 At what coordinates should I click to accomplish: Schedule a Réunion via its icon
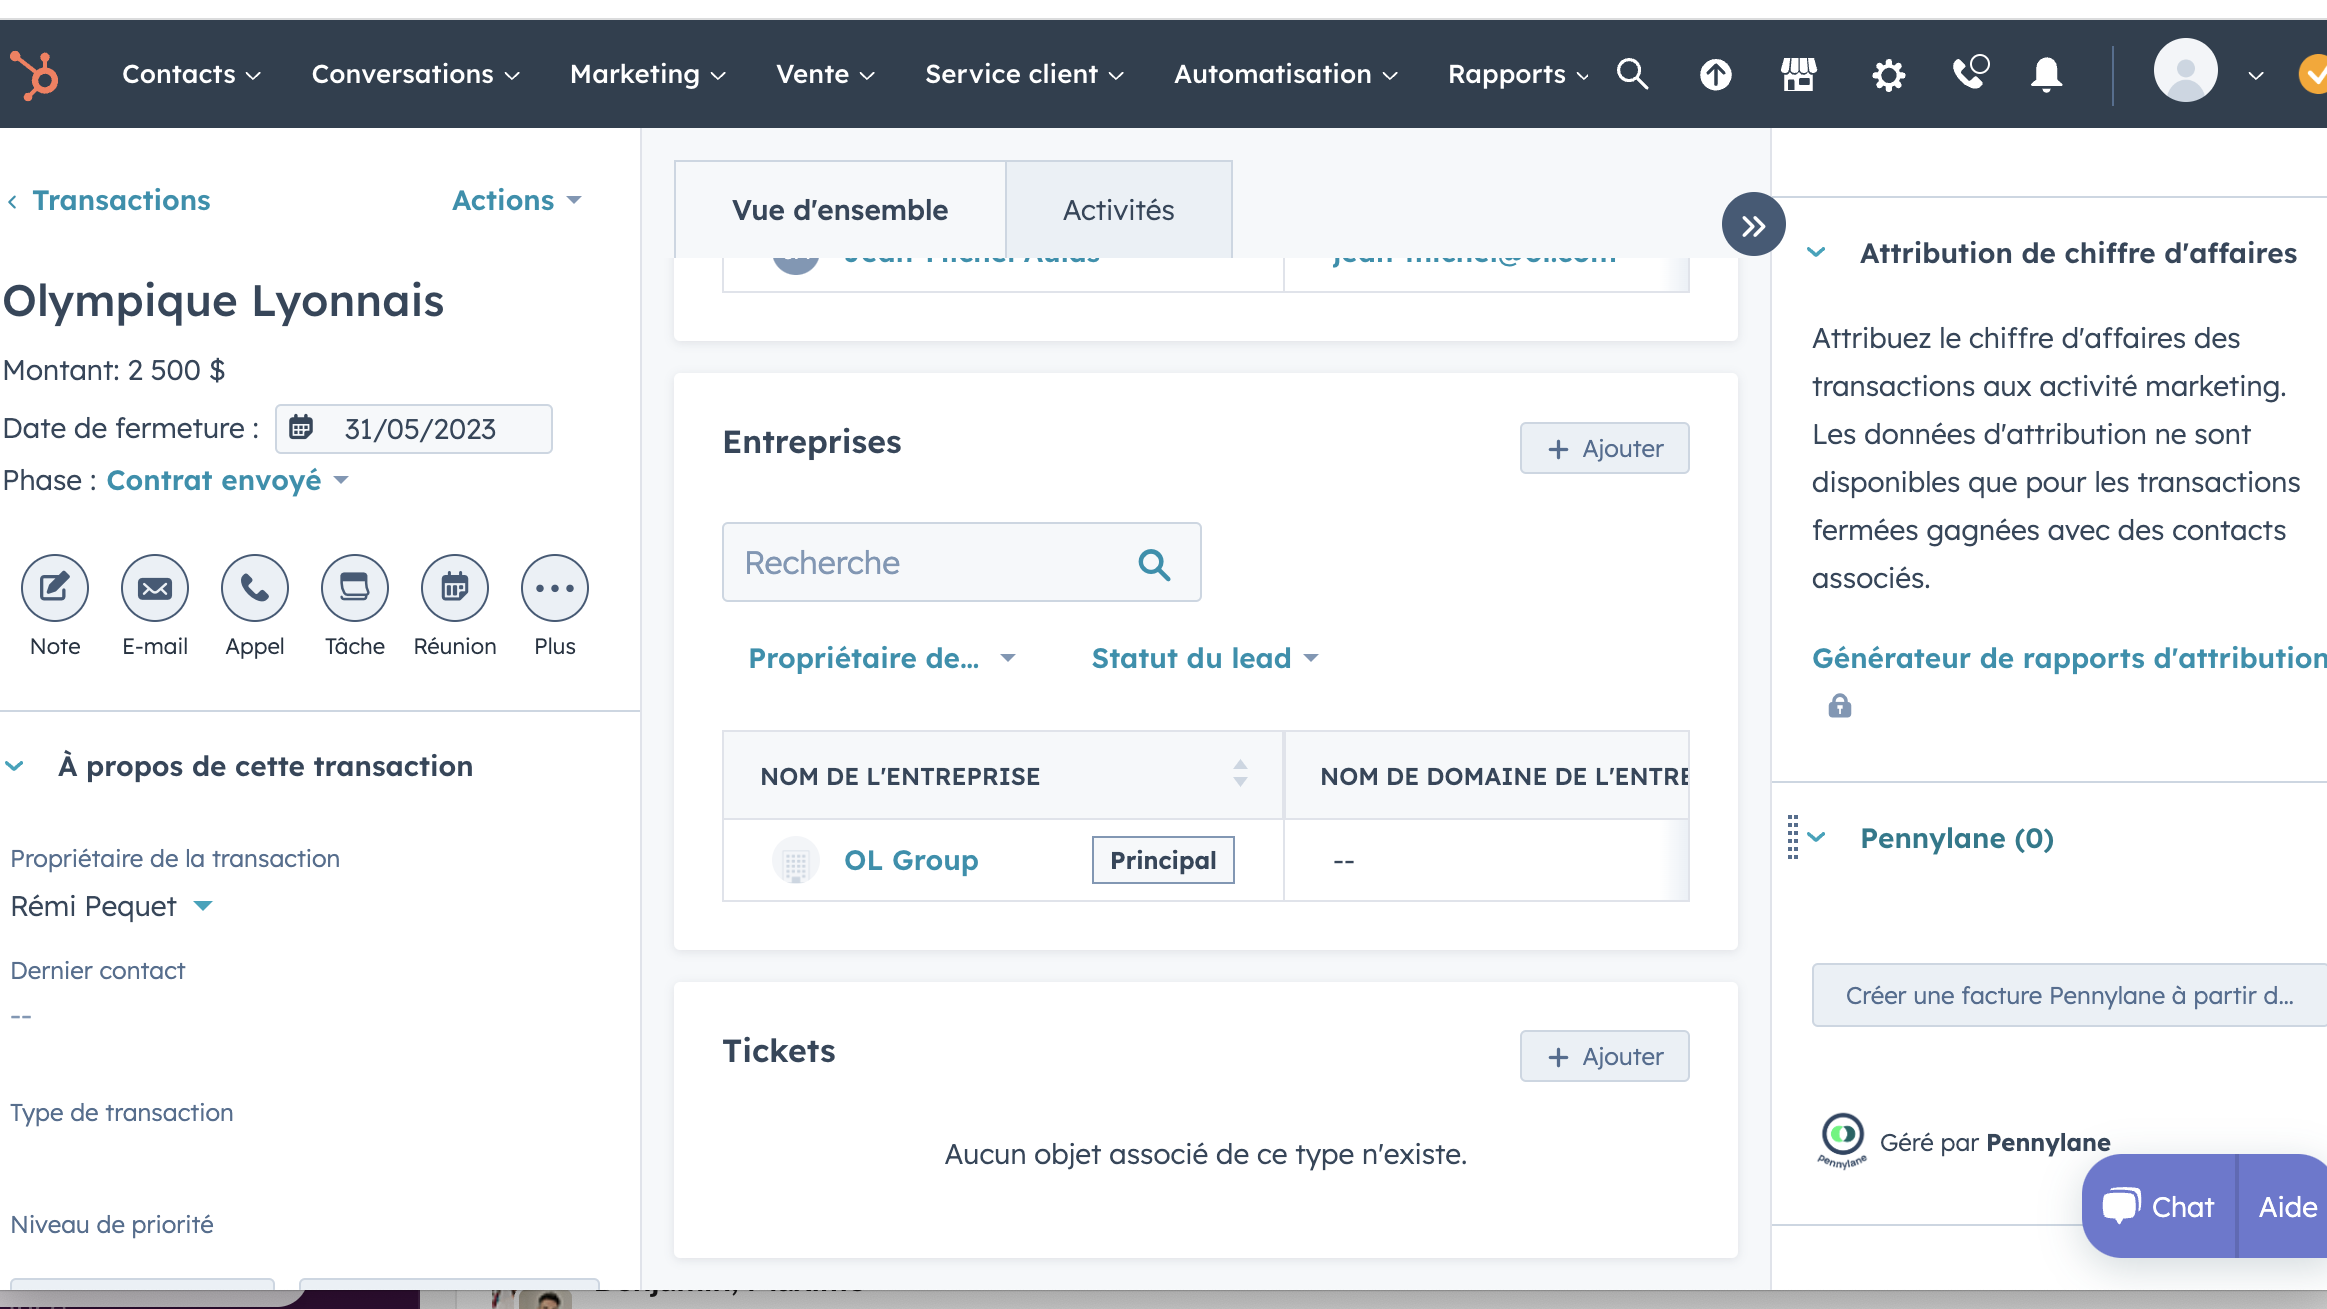tap(454, 588)
